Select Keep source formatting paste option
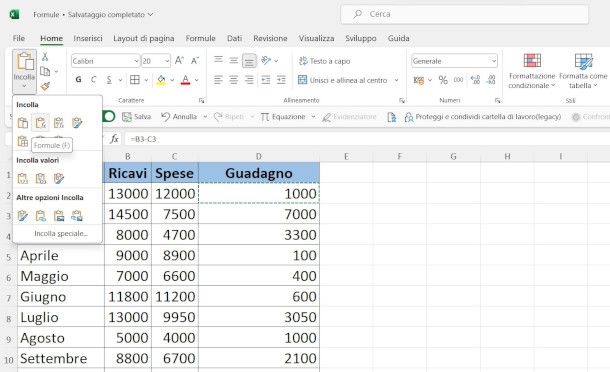610x372 pixels. 77,123
